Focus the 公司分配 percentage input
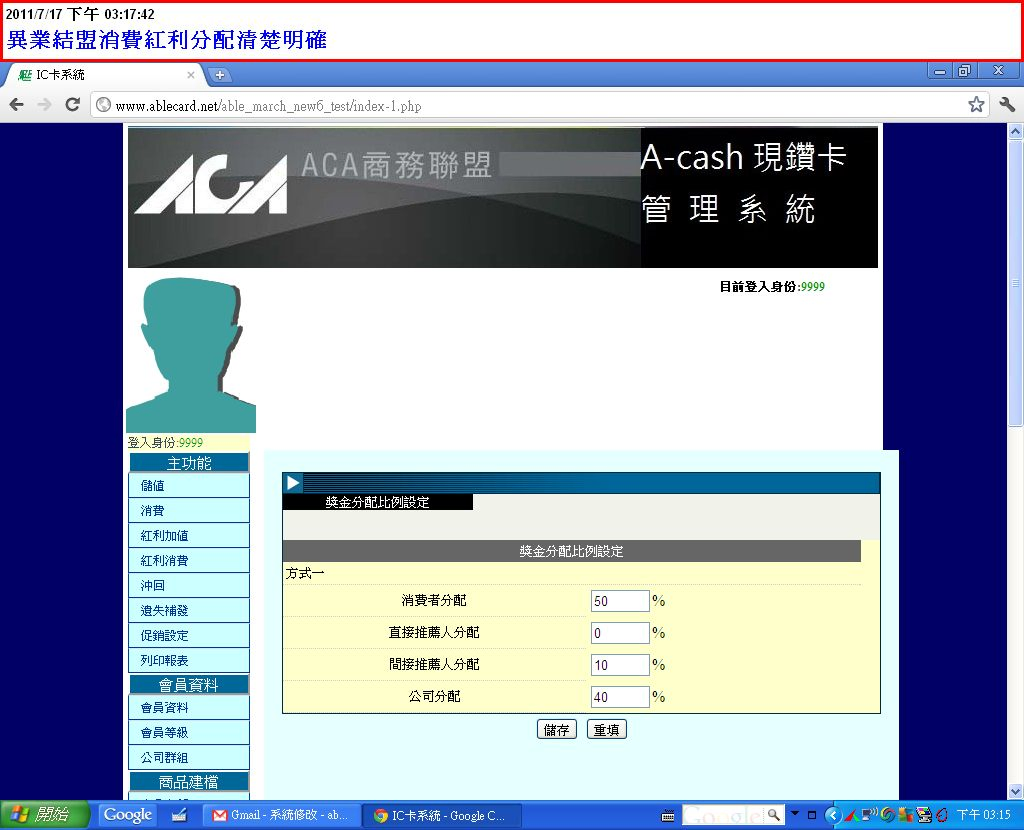This screenshot has width=1024, height=830. tap(619, 697)
